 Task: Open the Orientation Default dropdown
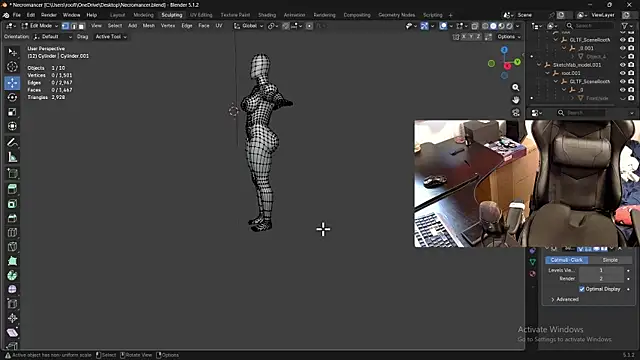click(53, 37)
